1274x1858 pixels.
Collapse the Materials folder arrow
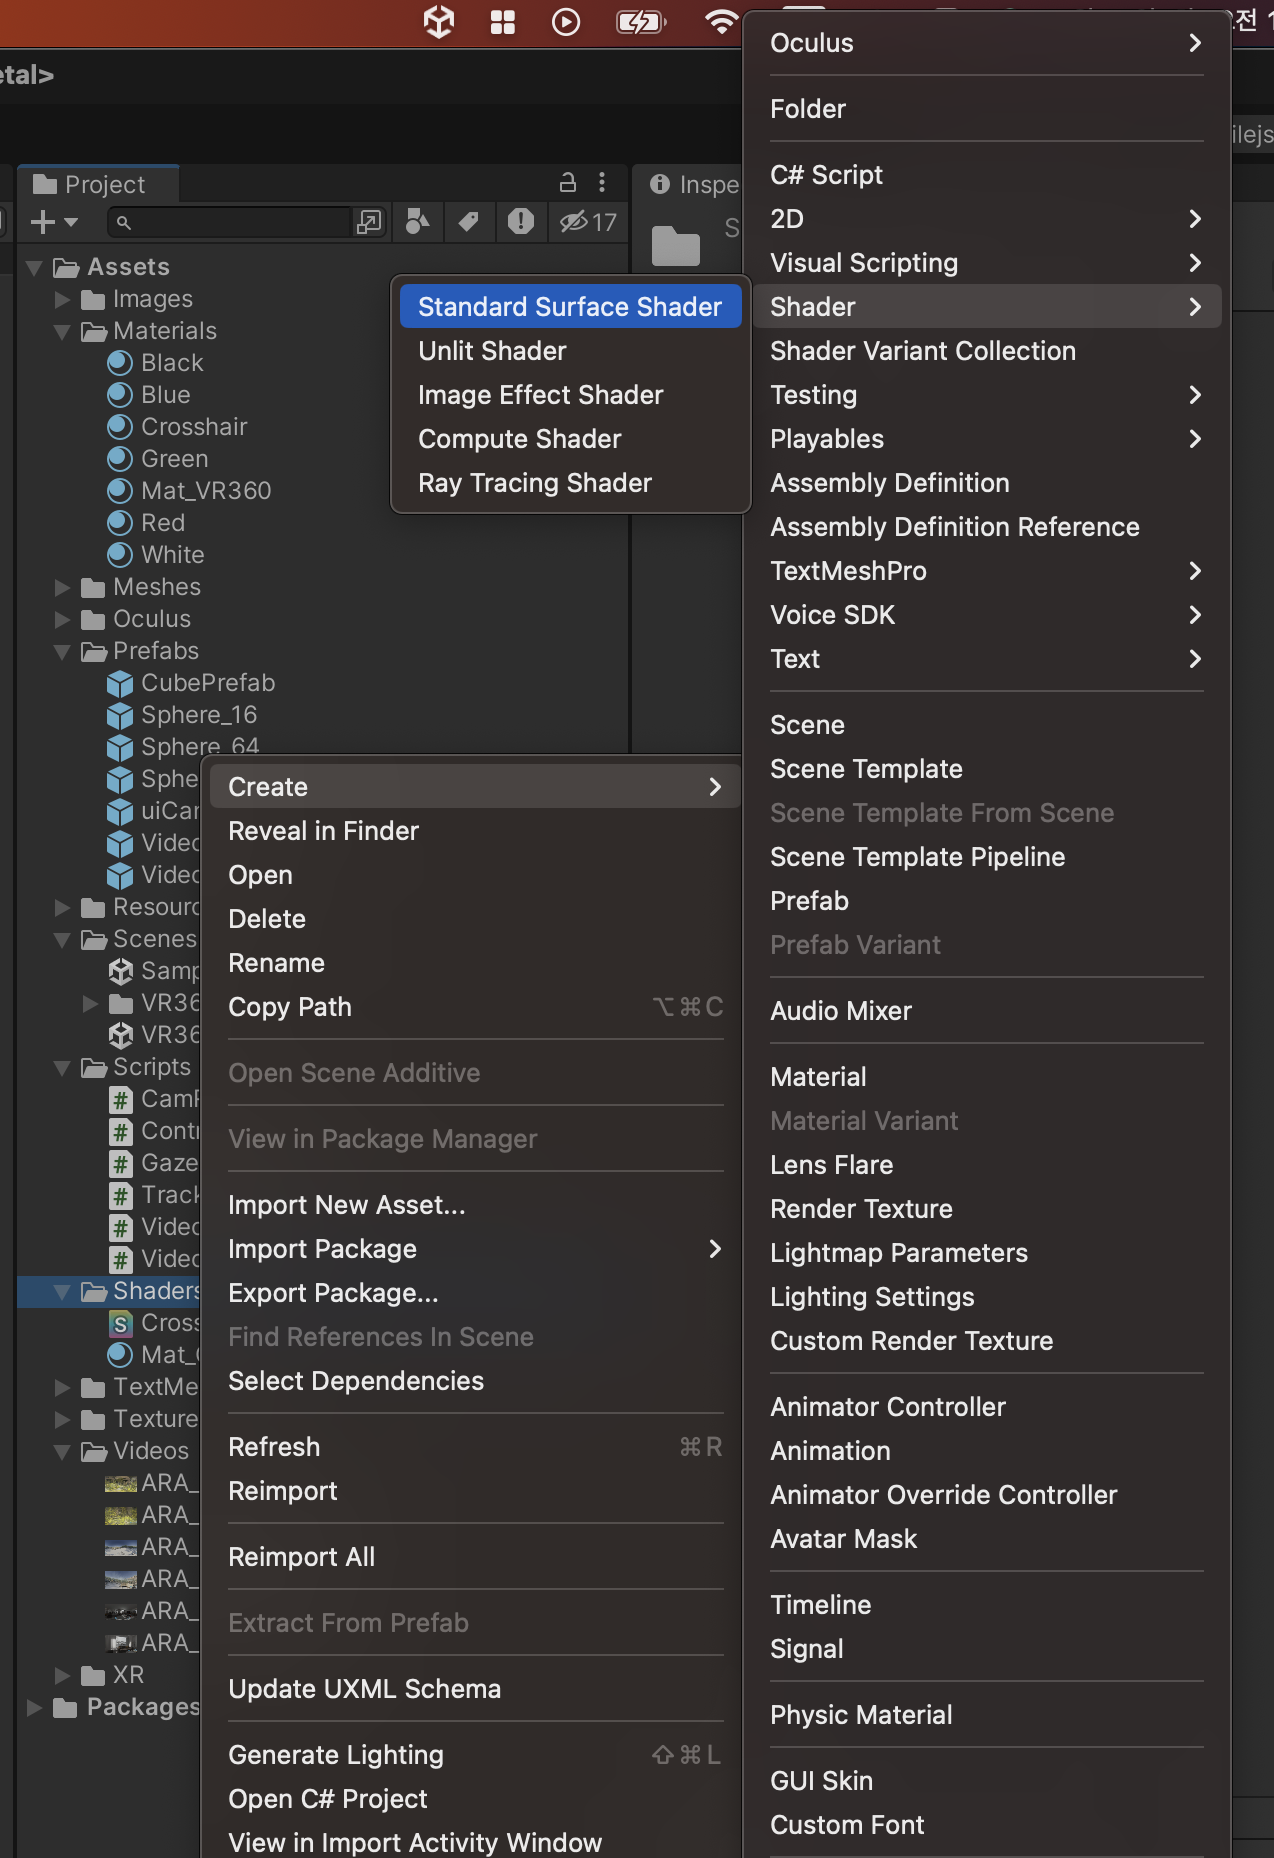pos(62,332)
